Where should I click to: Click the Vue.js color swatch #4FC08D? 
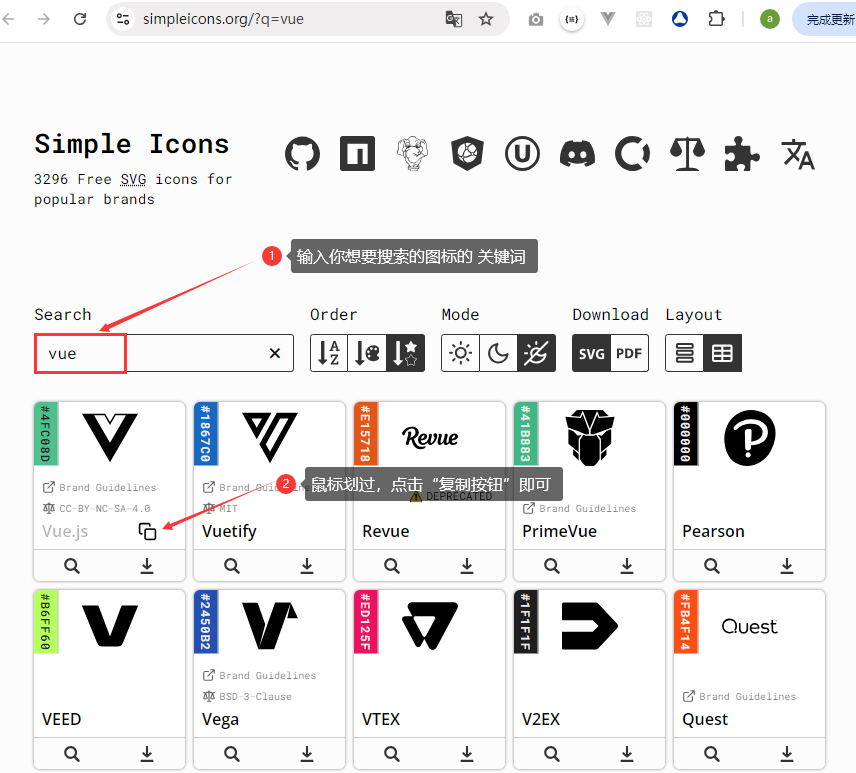tap(46, 434)
